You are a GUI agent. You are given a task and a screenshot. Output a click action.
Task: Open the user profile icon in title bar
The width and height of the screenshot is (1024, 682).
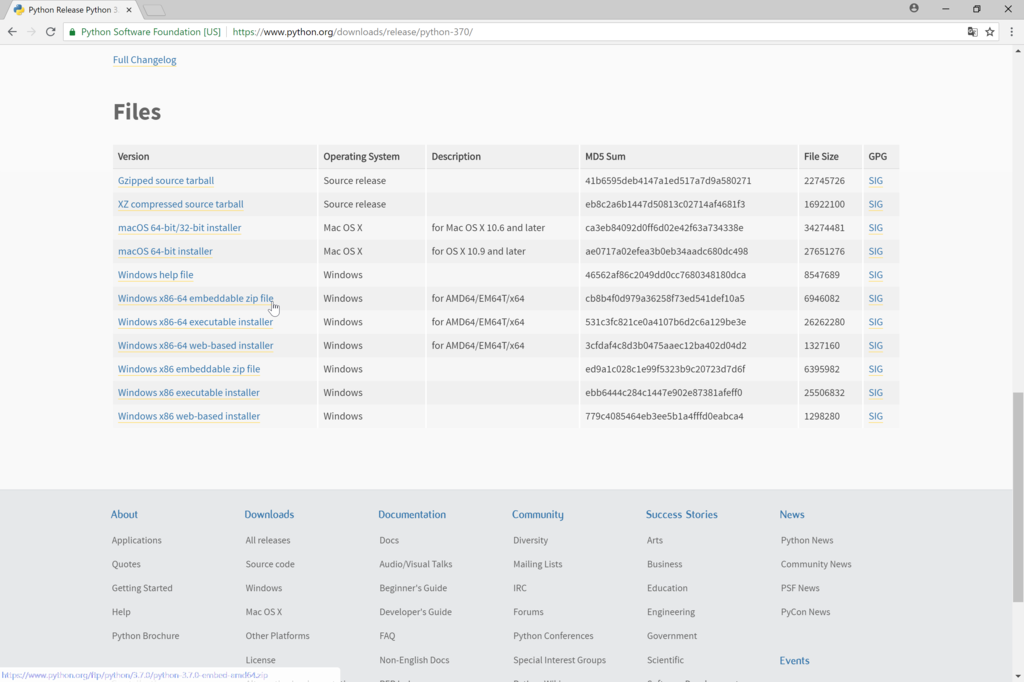coord(914,8)
